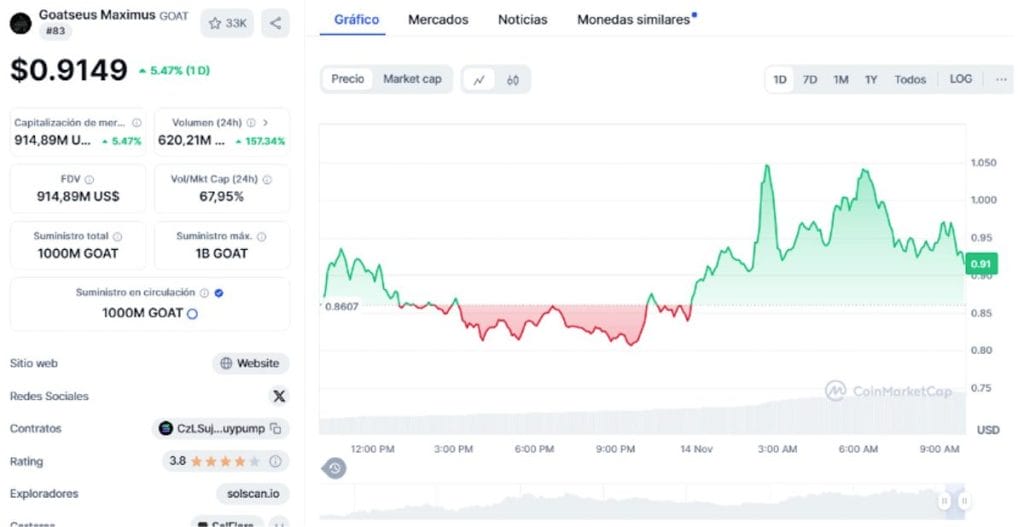
Task: Click the share icon button
Action: click(276, 24)
